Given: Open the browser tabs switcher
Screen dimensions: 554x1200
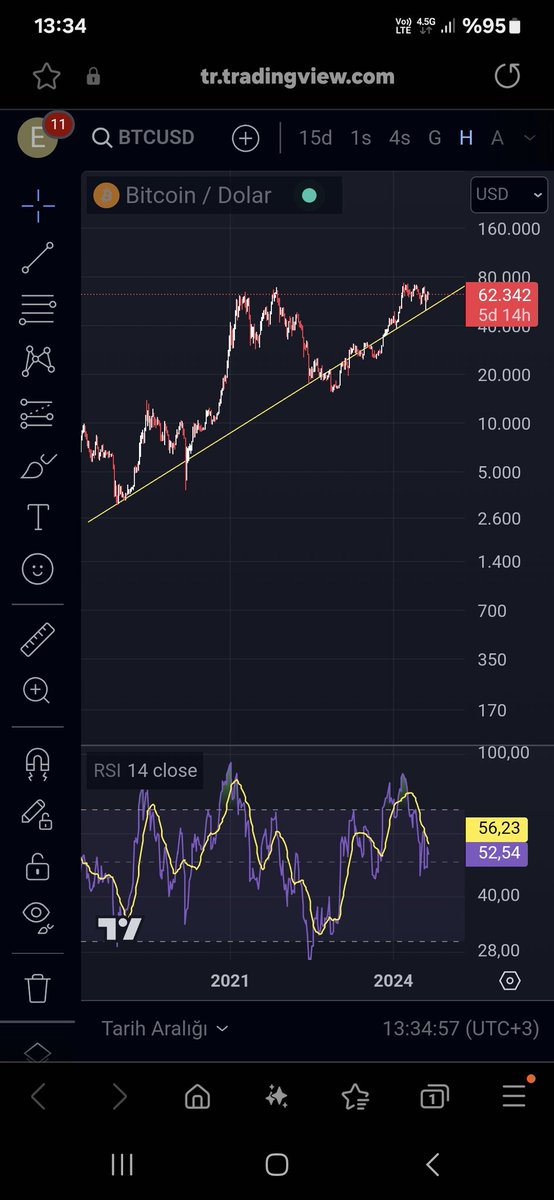Looking at the screenshot, I should coord(434,1097).
